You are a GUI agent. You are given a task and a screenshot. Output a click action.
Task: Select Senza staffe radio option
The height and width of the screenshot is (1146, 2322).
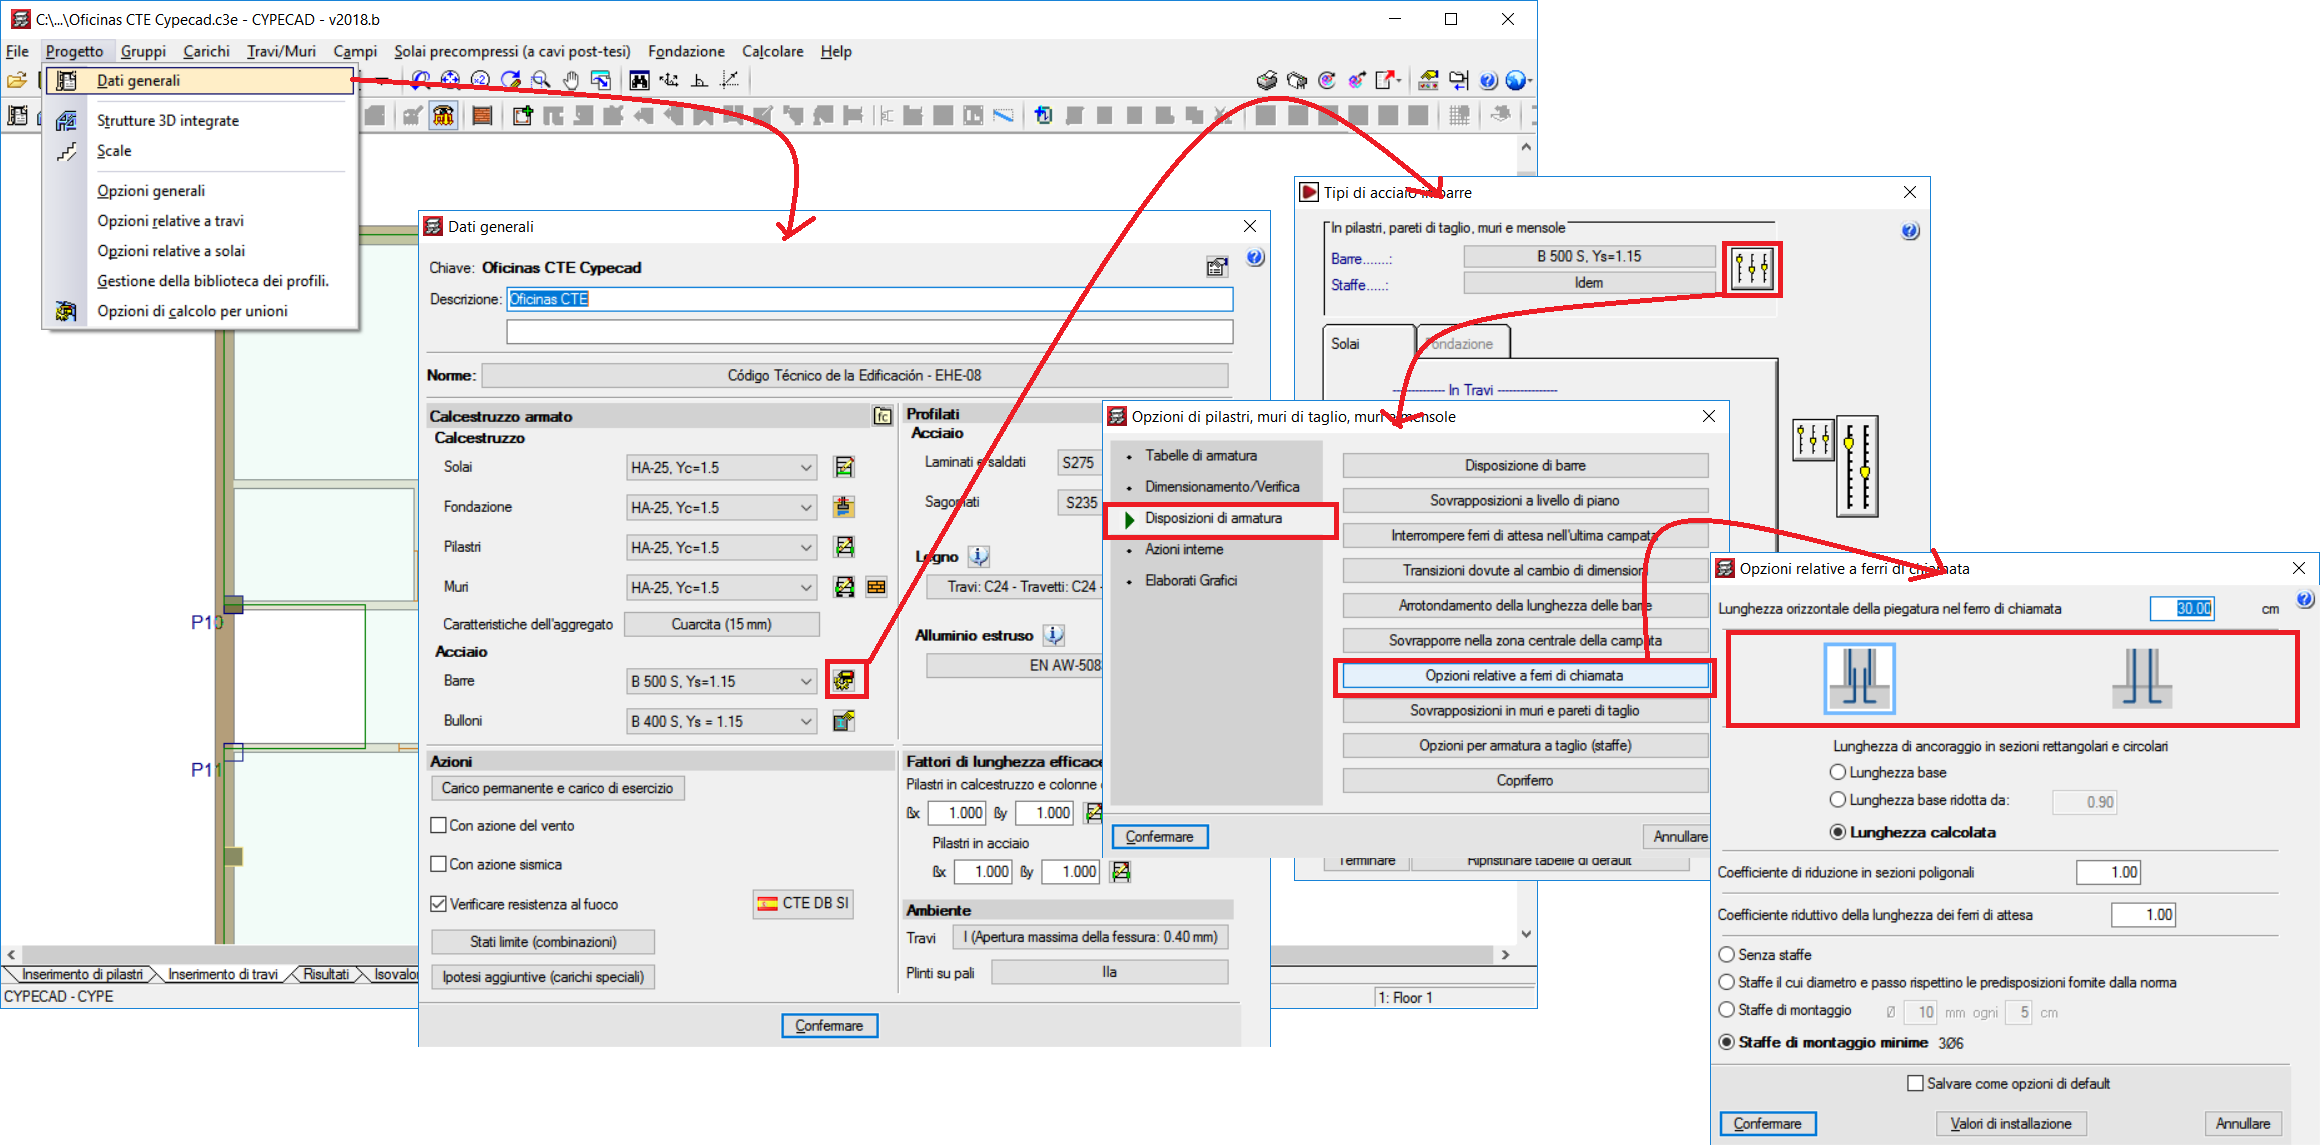[1727, 954]
